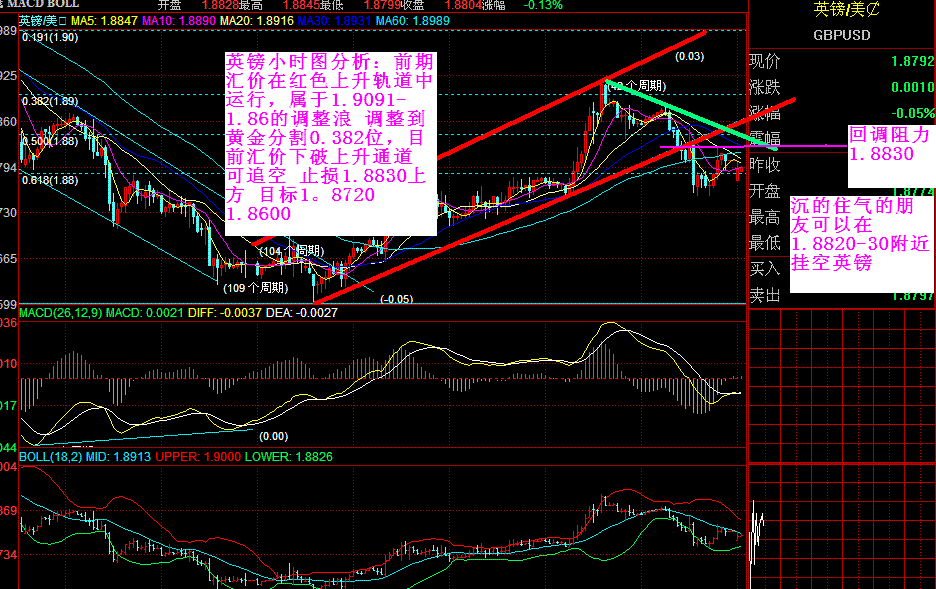Click the 英镑小时图分析 analysis text box
The image size is (936, 589).
tap(331, 143)
